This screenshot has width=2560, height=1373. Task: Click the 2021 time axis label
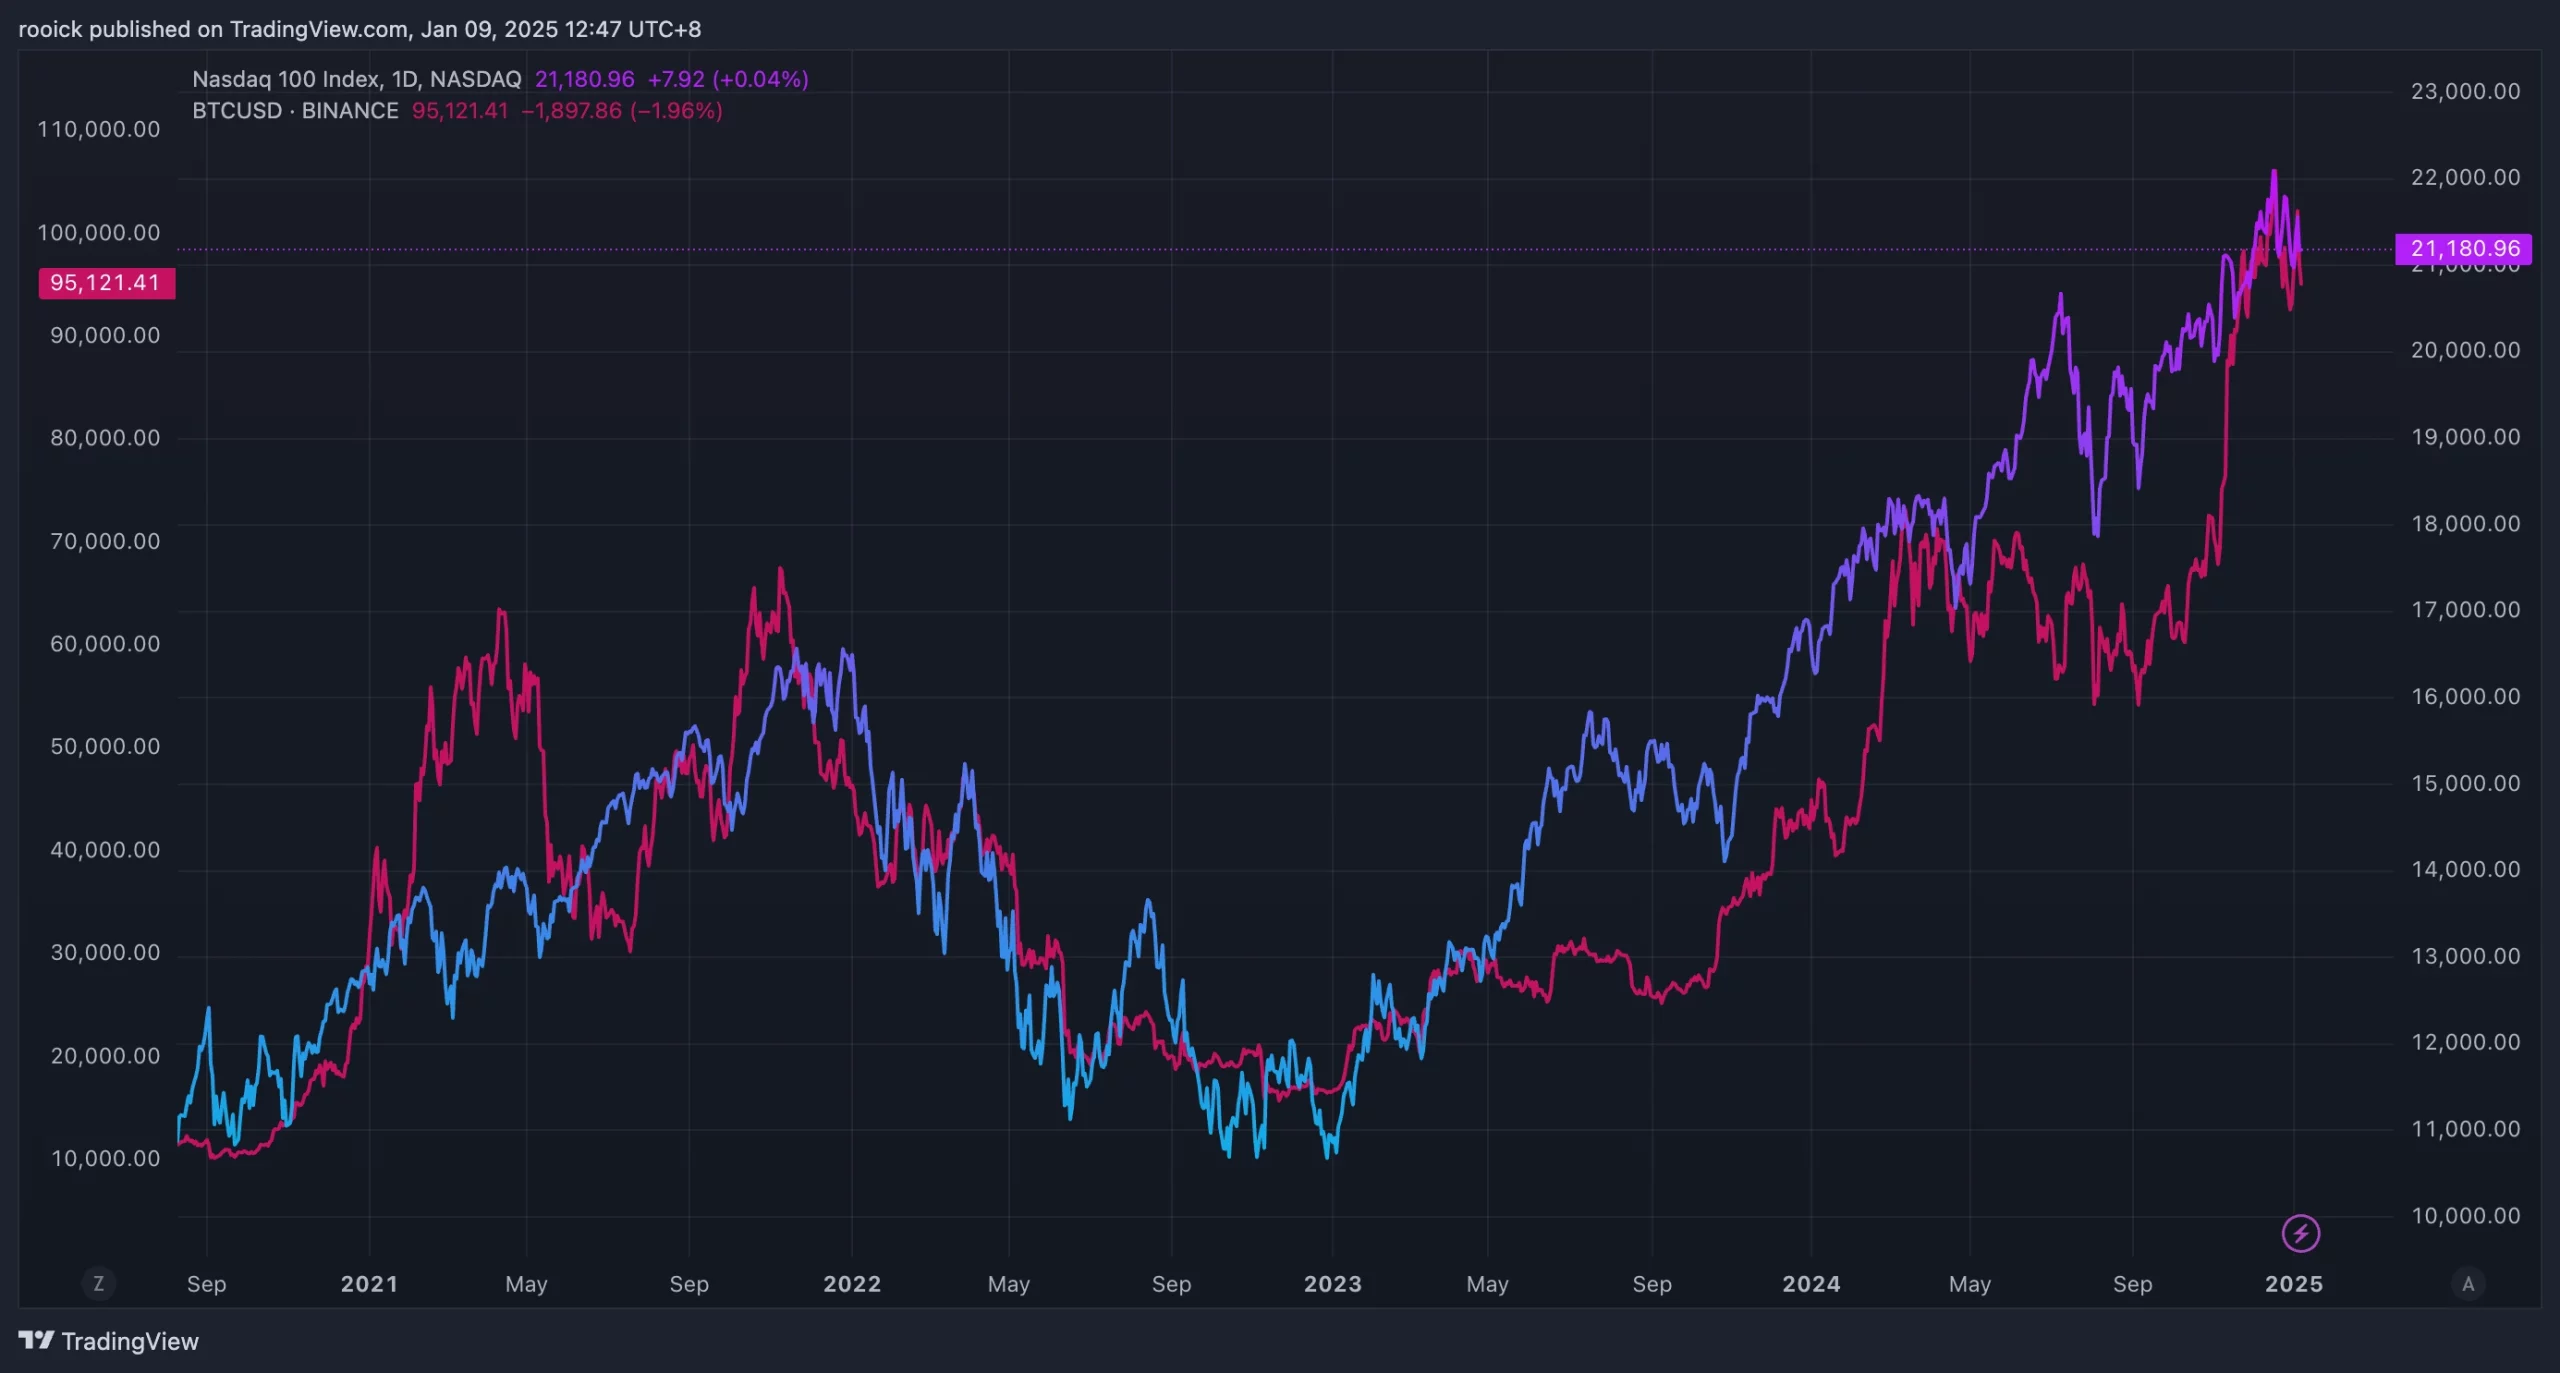click(369, 1284)
